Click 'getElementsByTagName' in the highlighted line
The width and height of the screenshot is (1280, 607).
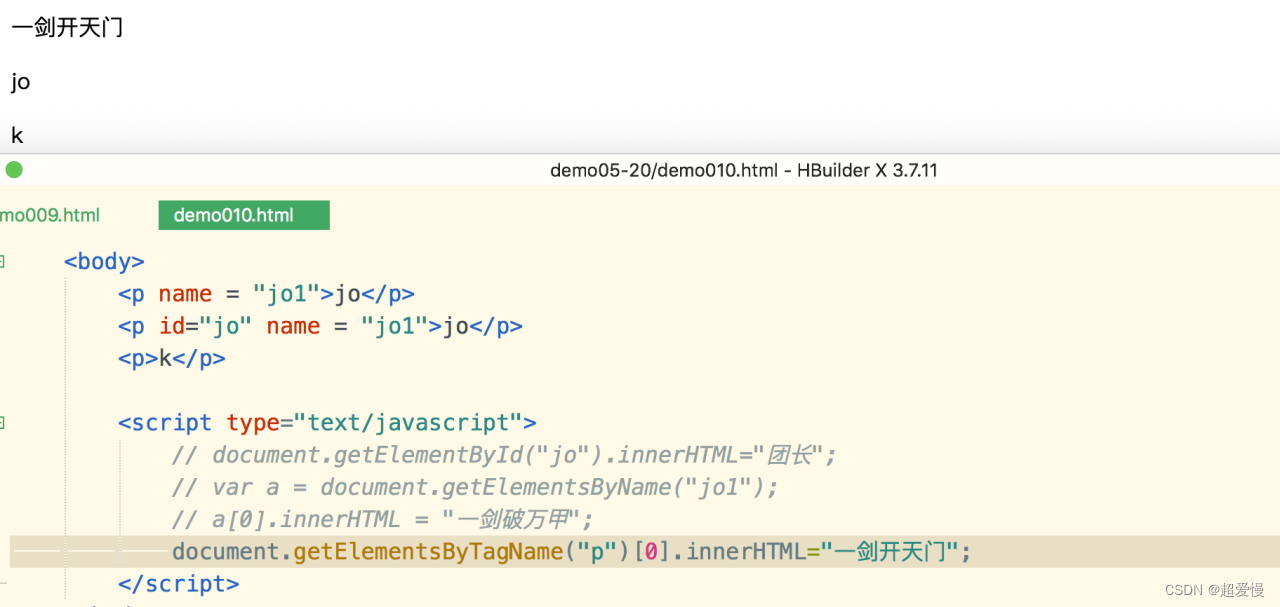[428, 552]
